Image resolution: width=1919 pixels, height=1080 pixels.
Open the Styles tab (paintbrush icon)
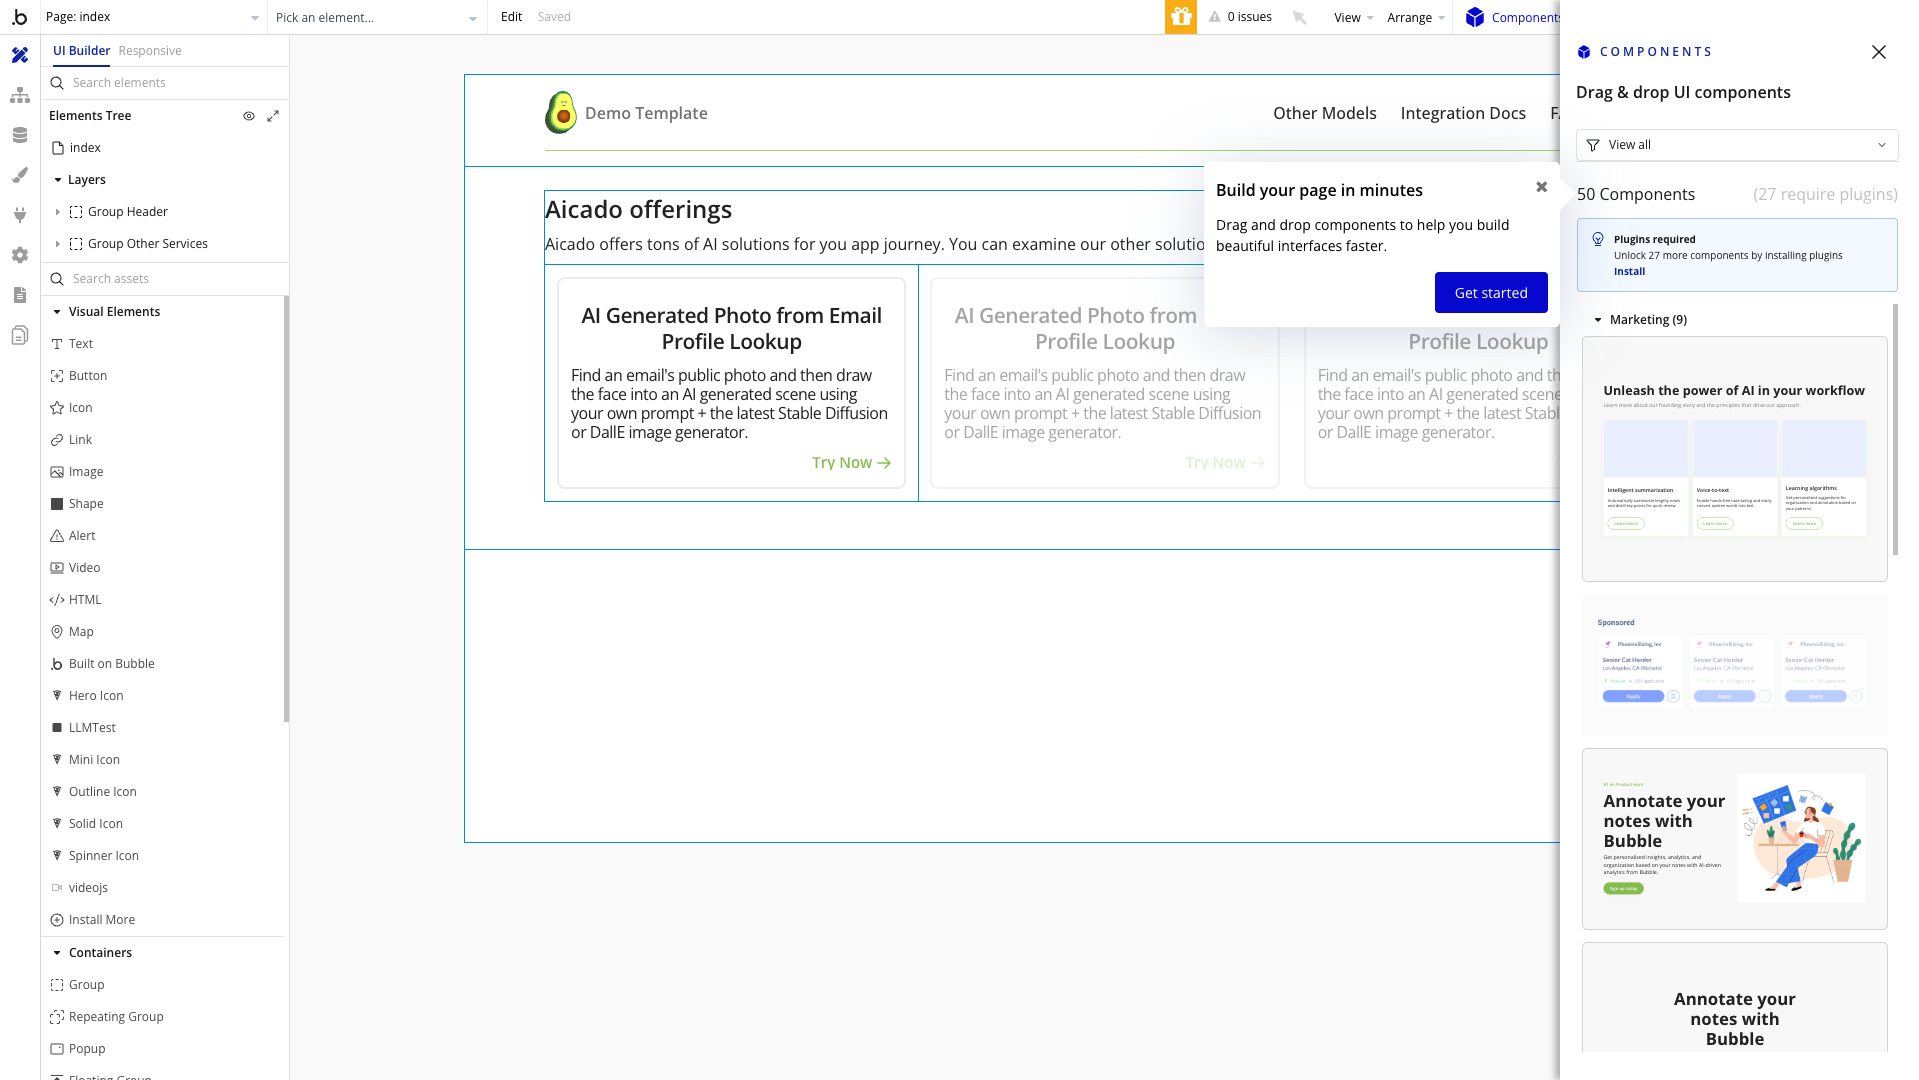(x=20, y=175)
